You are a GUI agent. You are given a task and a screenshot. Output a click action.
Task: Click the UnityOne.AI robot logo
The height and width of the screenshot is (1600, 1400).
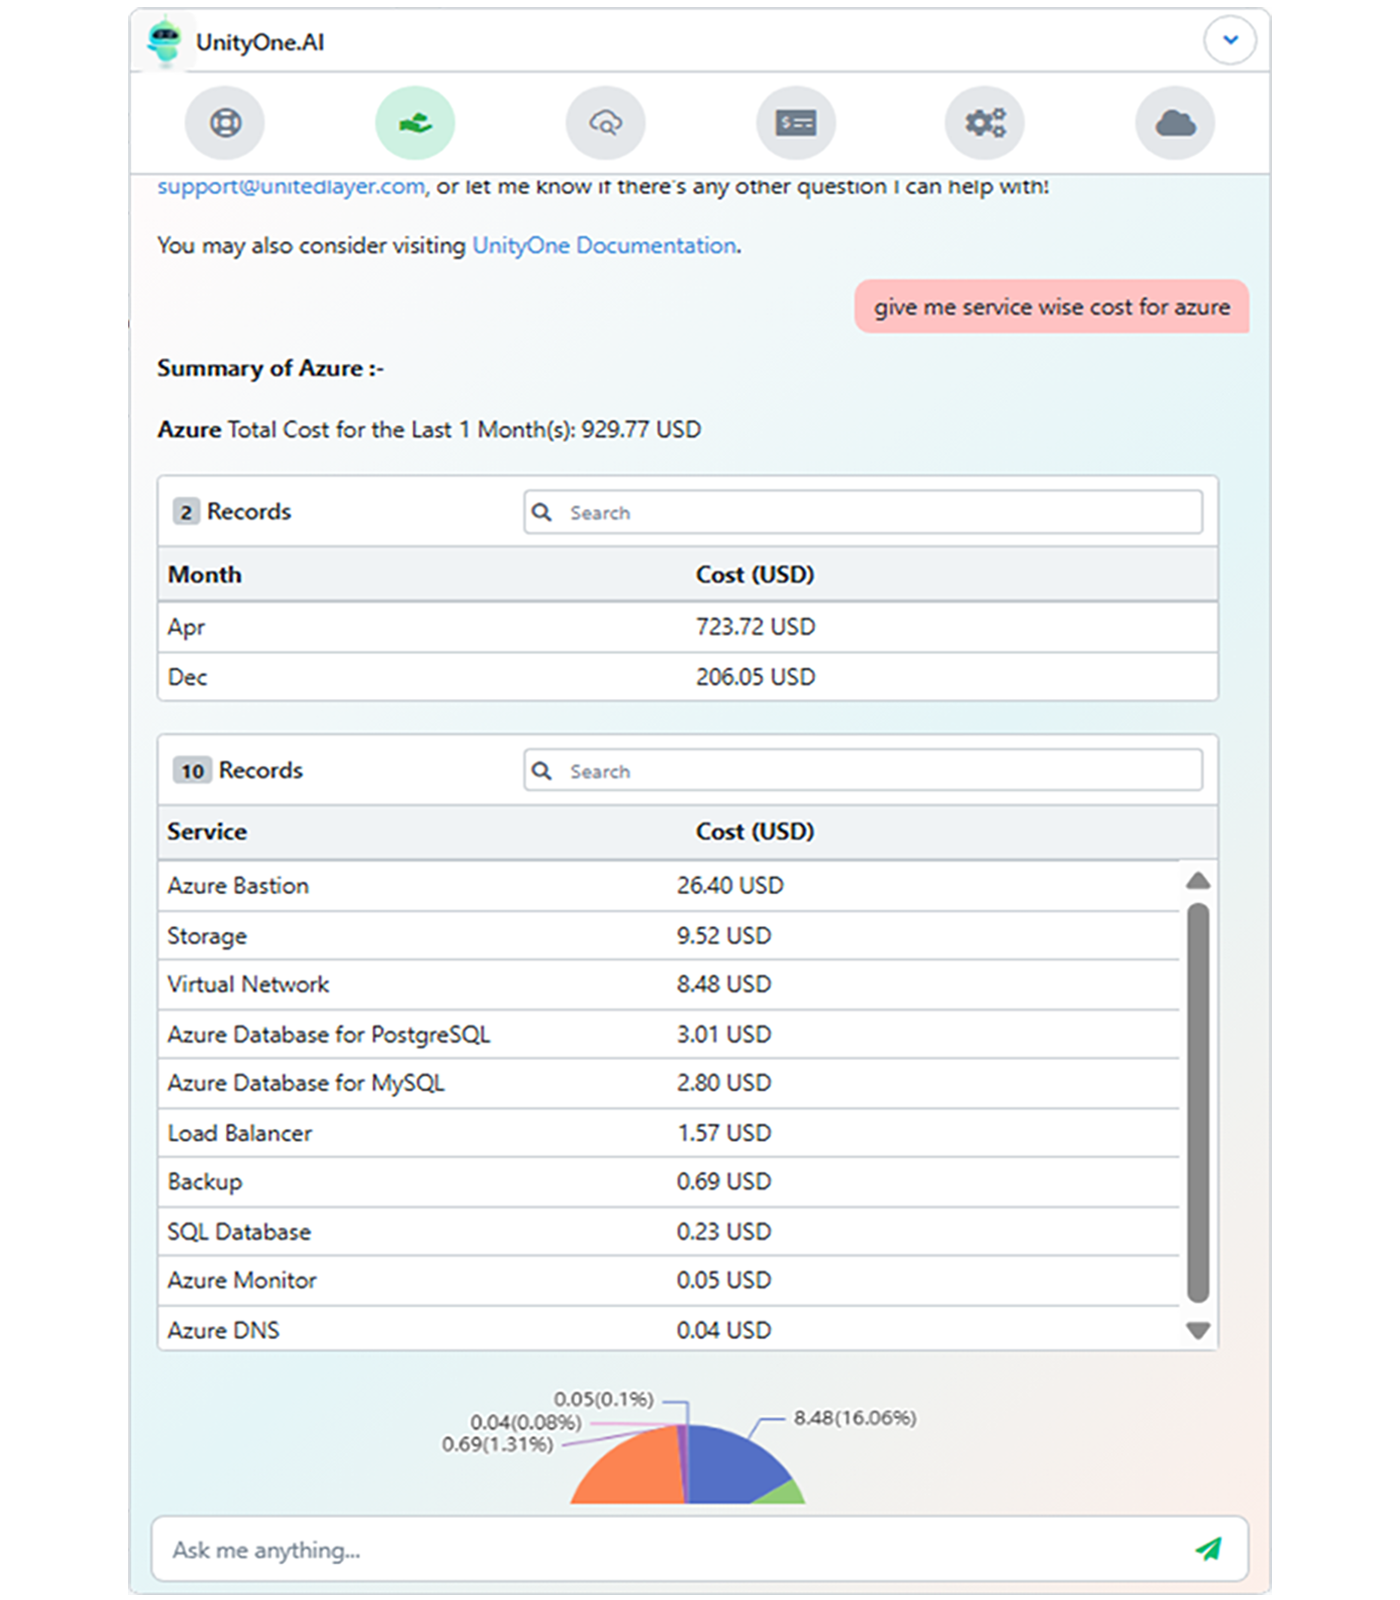[x=164, y=42]
